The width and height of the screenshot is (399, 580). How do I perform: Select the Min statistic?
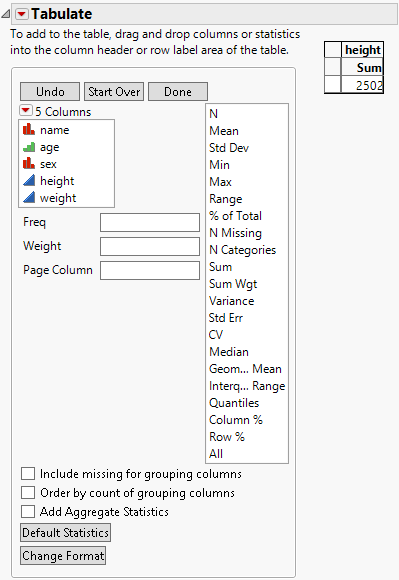coord(219,165)
